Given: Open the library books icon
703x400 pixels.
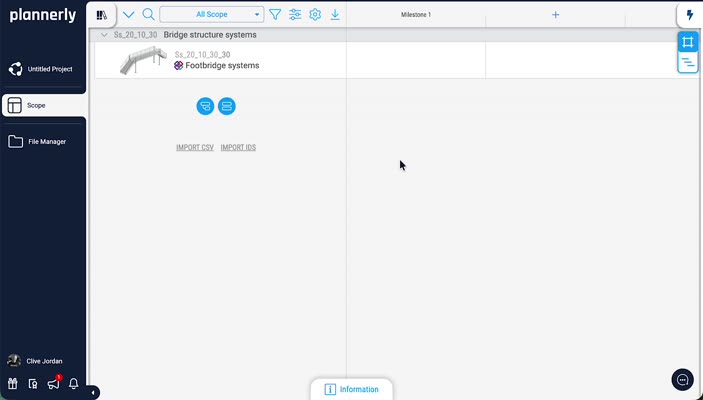Looking at the screenshot, I should point(102,15).
